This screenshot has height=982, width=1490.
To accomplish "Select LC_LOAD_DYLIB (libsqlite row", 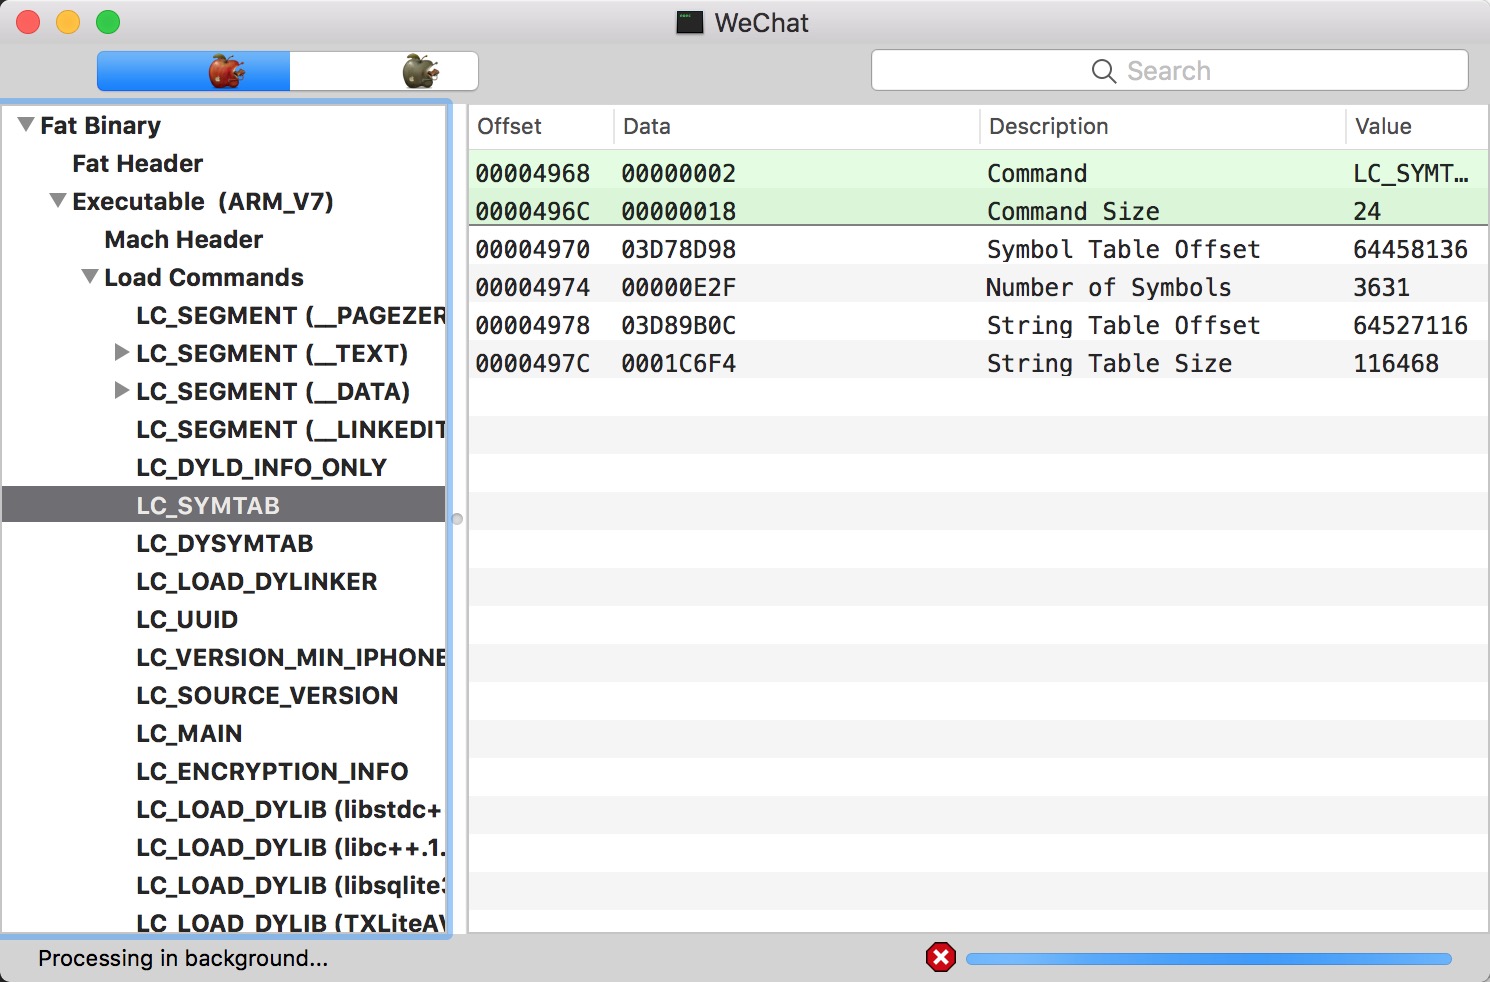I will tap(224, 885).
